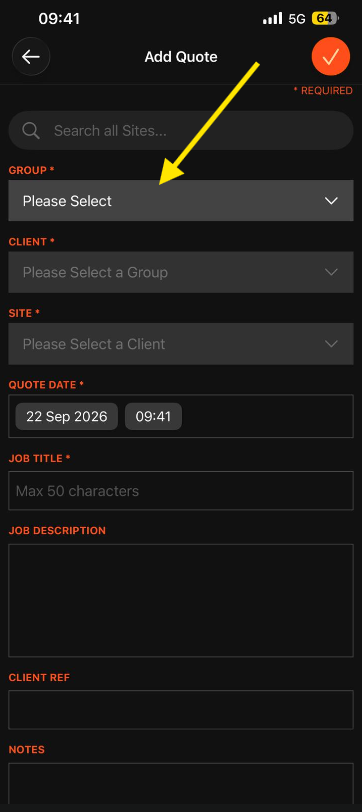
Task: Tap the status bar clock
Action: pos(59,19)
